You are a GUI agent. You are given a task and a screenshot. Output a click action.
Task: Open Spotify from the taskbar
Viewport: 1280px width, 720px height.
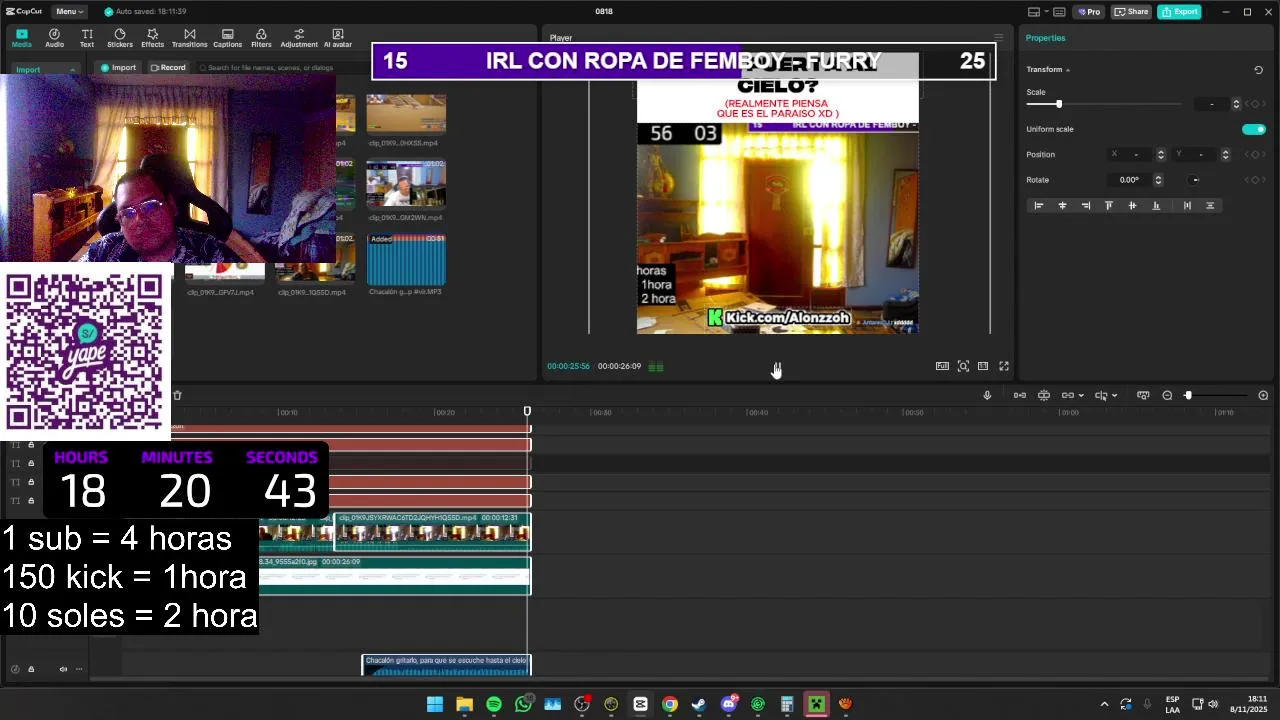pos(494,704)
